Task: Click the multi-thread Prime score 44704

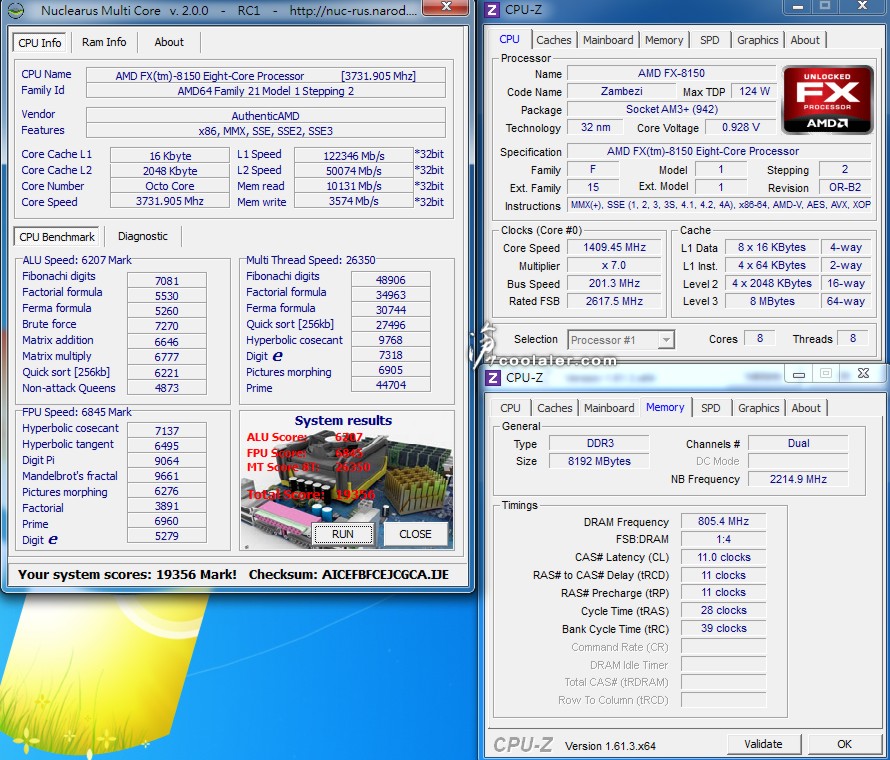Action: coord(391,385)
